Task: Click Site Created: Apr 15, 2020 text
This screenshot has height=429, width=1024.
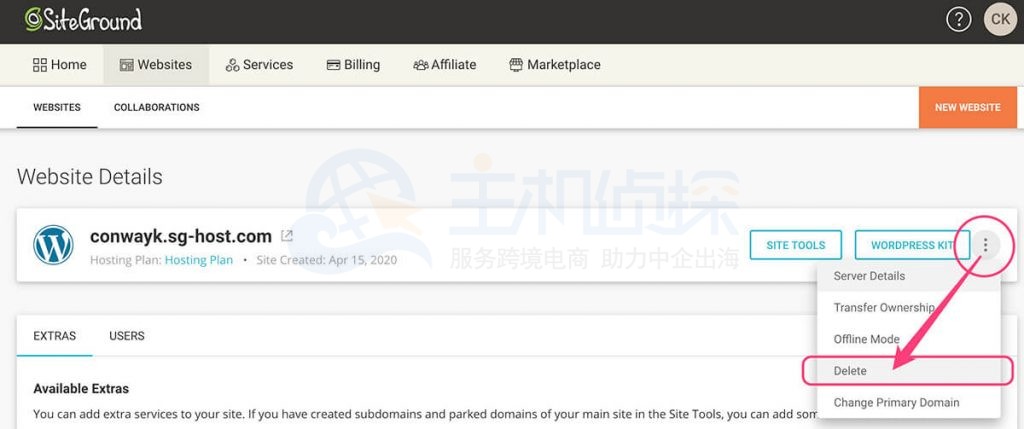Action: pos(327,260)
